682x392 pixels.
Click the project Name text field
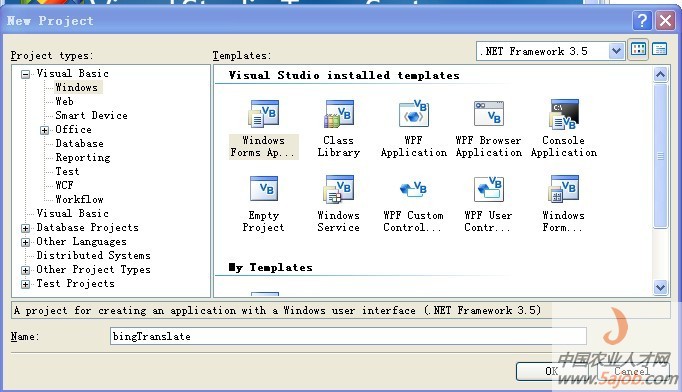coord(348,336)
